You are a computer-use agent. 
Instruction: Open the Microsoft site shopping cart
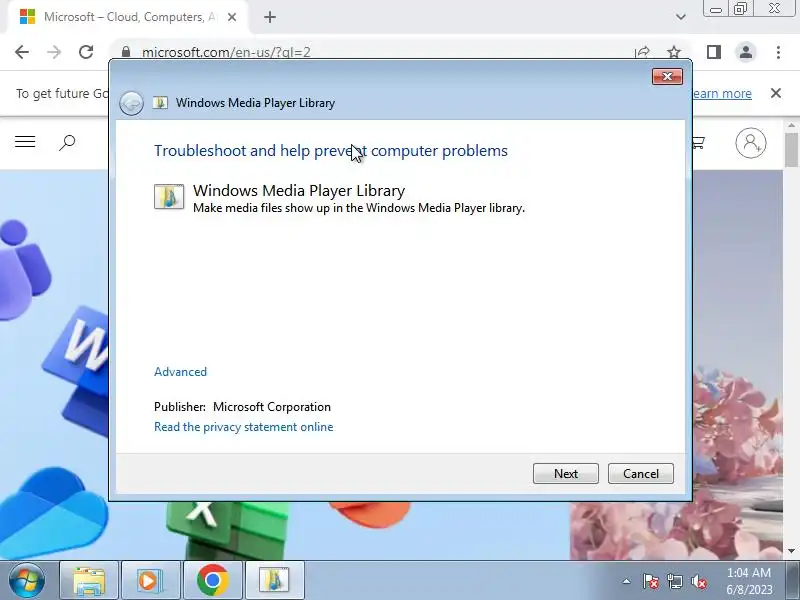coord(698,142)
